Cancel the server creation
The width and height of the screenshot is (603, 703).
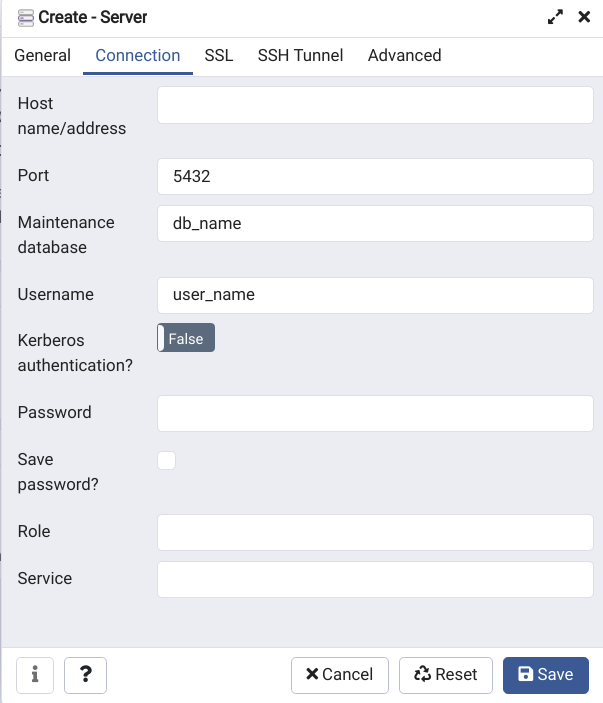339,675
